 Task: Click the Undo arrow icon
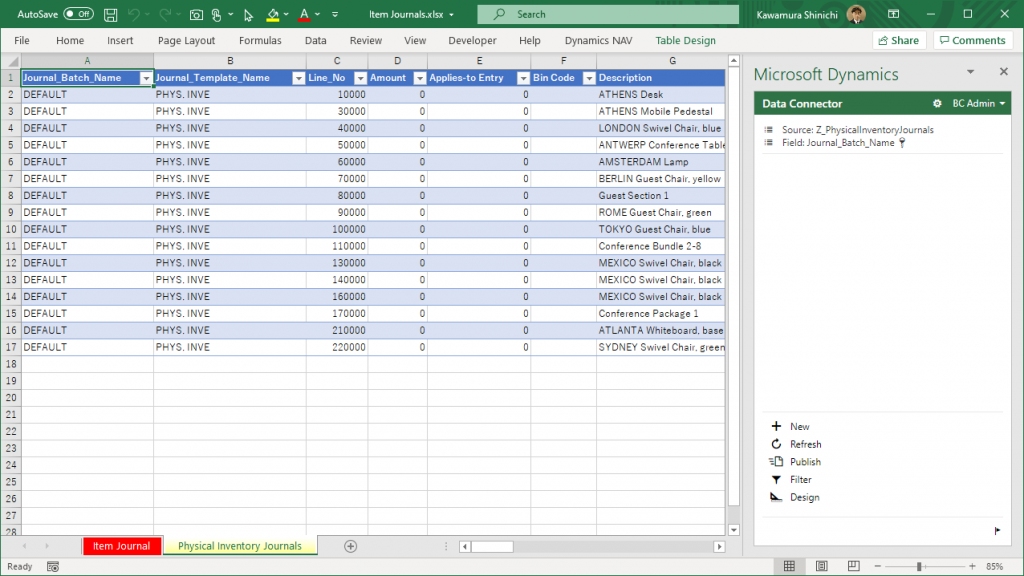134,14
